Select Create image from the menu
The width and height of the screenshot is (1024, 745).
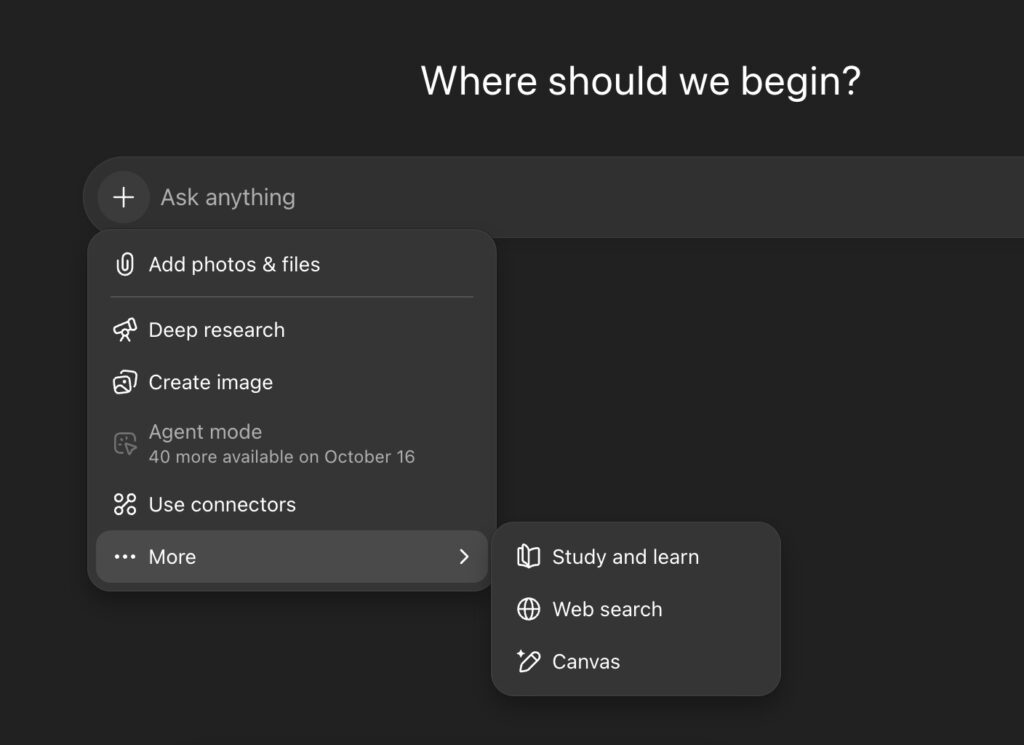pos(210,382)
